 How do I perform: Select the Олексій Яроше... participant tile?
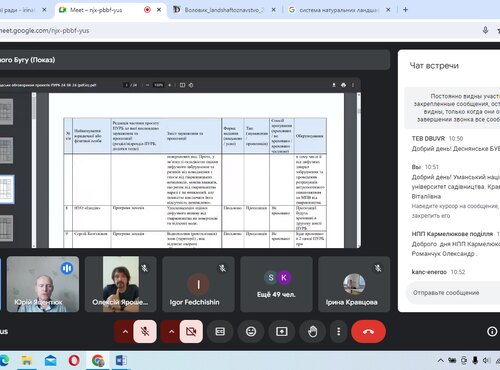click(121, 284)
